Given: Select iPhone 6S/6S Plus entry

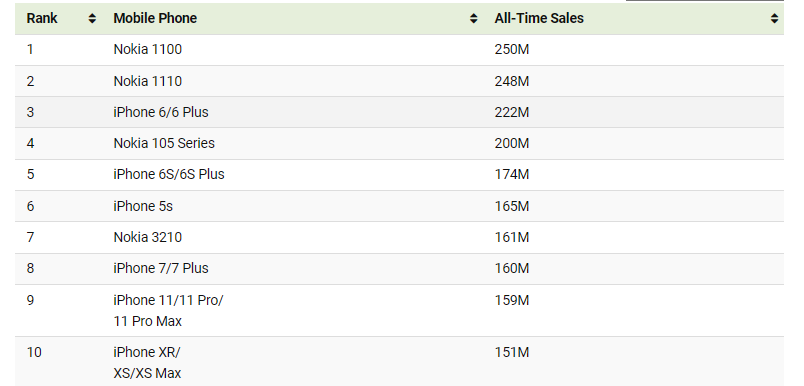Looking at the screenshot, I should click(x=169, y=174).
